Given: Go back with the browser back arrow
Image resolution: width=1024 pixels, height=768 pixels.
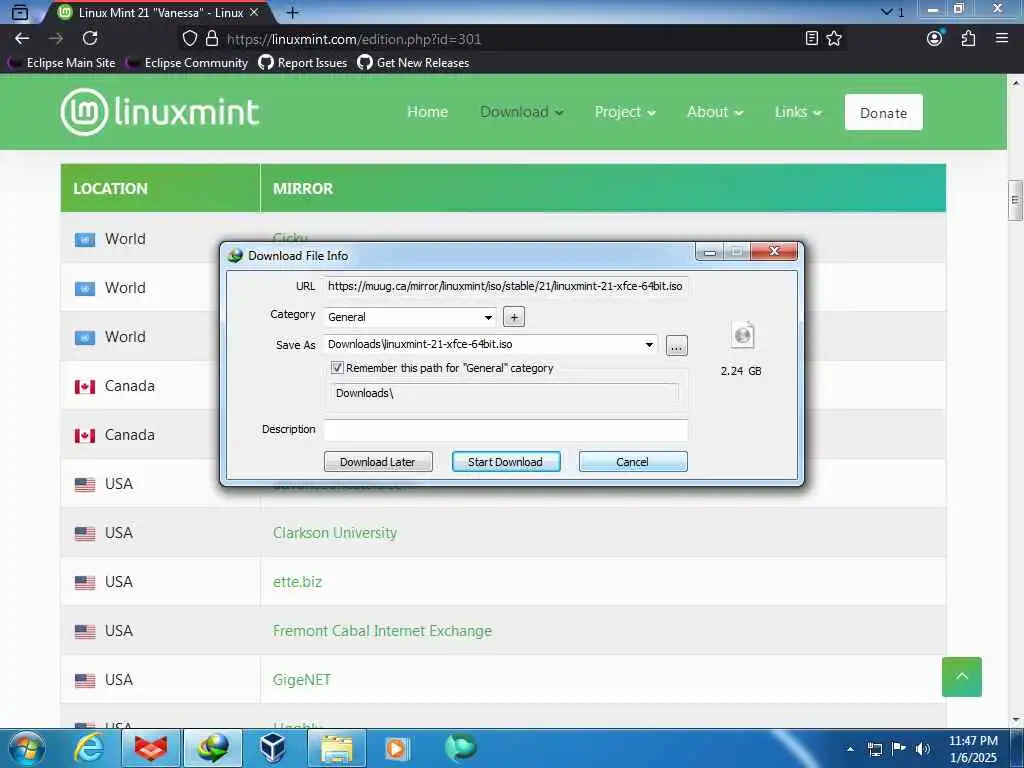Looking at the screenshot, I should [22, 39].
